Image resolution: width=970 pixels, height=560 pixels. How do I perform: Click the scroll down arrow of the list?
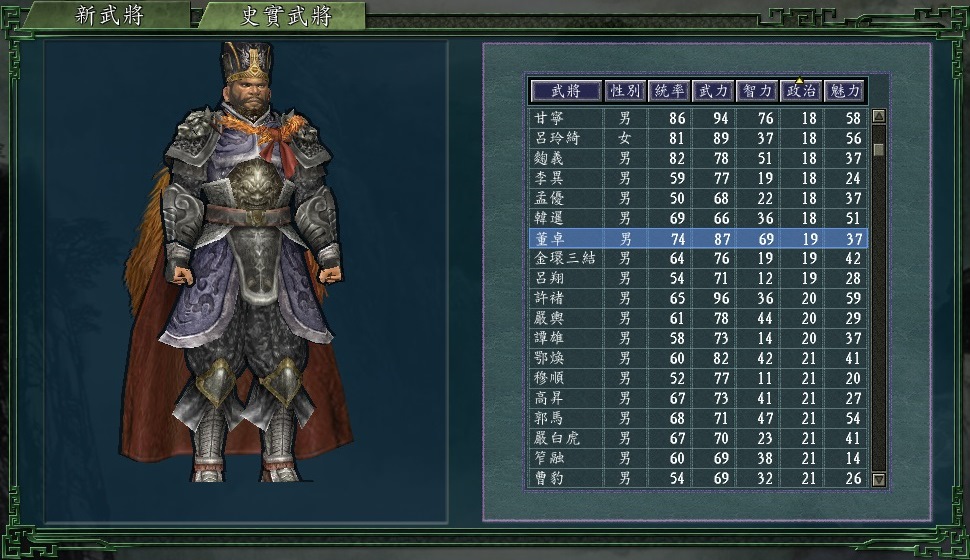[878, 480]
